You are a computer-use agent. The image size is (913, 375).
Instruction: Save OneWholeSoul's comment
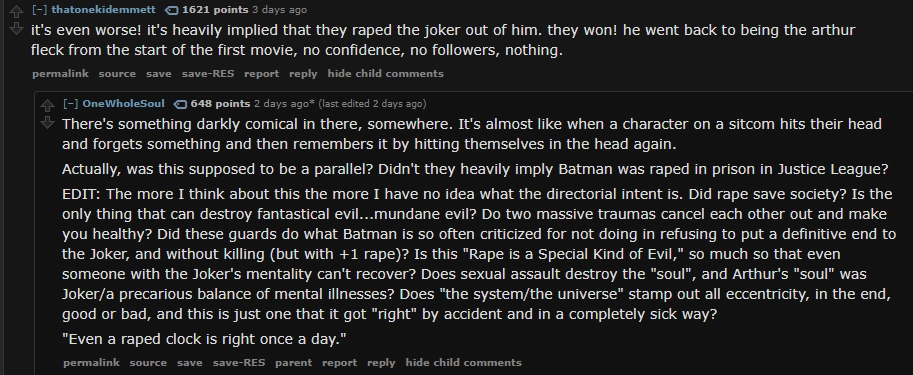190,363
